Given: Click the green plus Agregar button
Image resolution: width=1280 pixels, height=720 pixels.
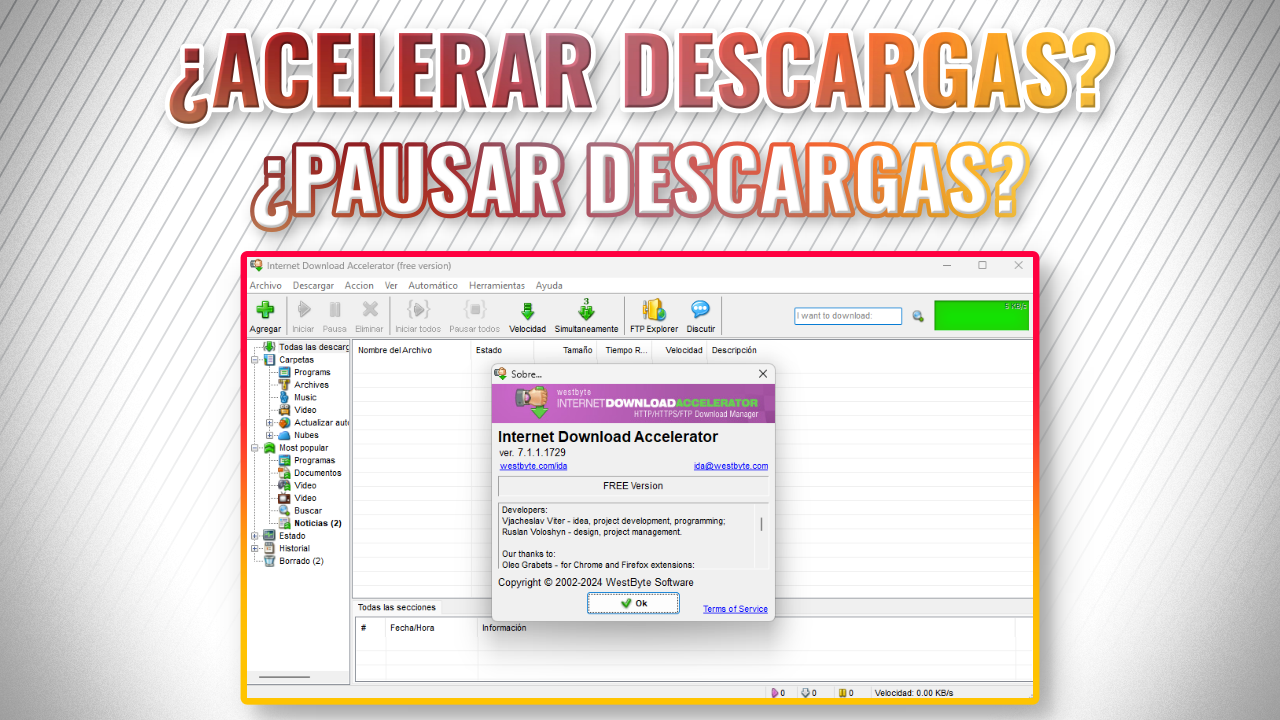Looking at the screenshot, I should click(265, 316).
